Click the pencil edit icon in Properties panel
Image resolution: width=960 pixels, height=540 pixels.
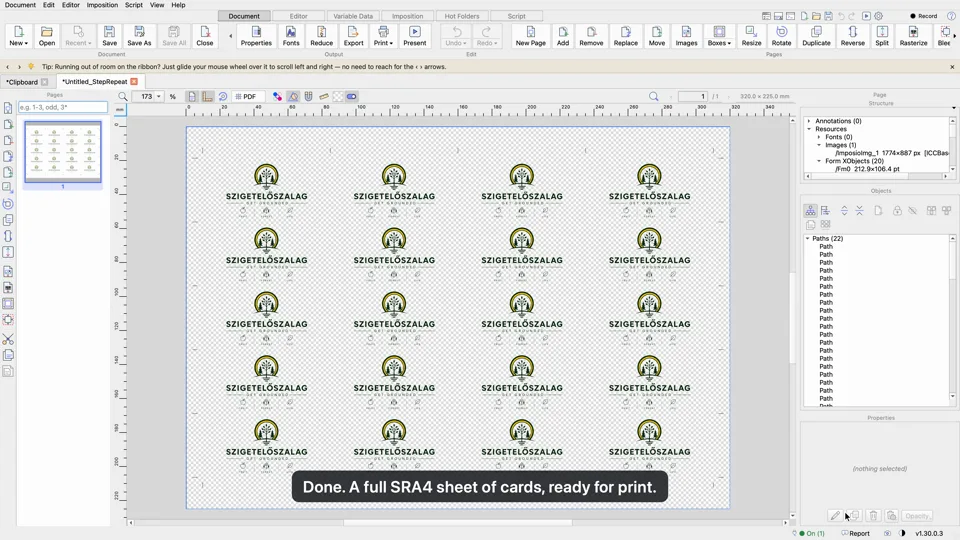[x=834, y=516]
